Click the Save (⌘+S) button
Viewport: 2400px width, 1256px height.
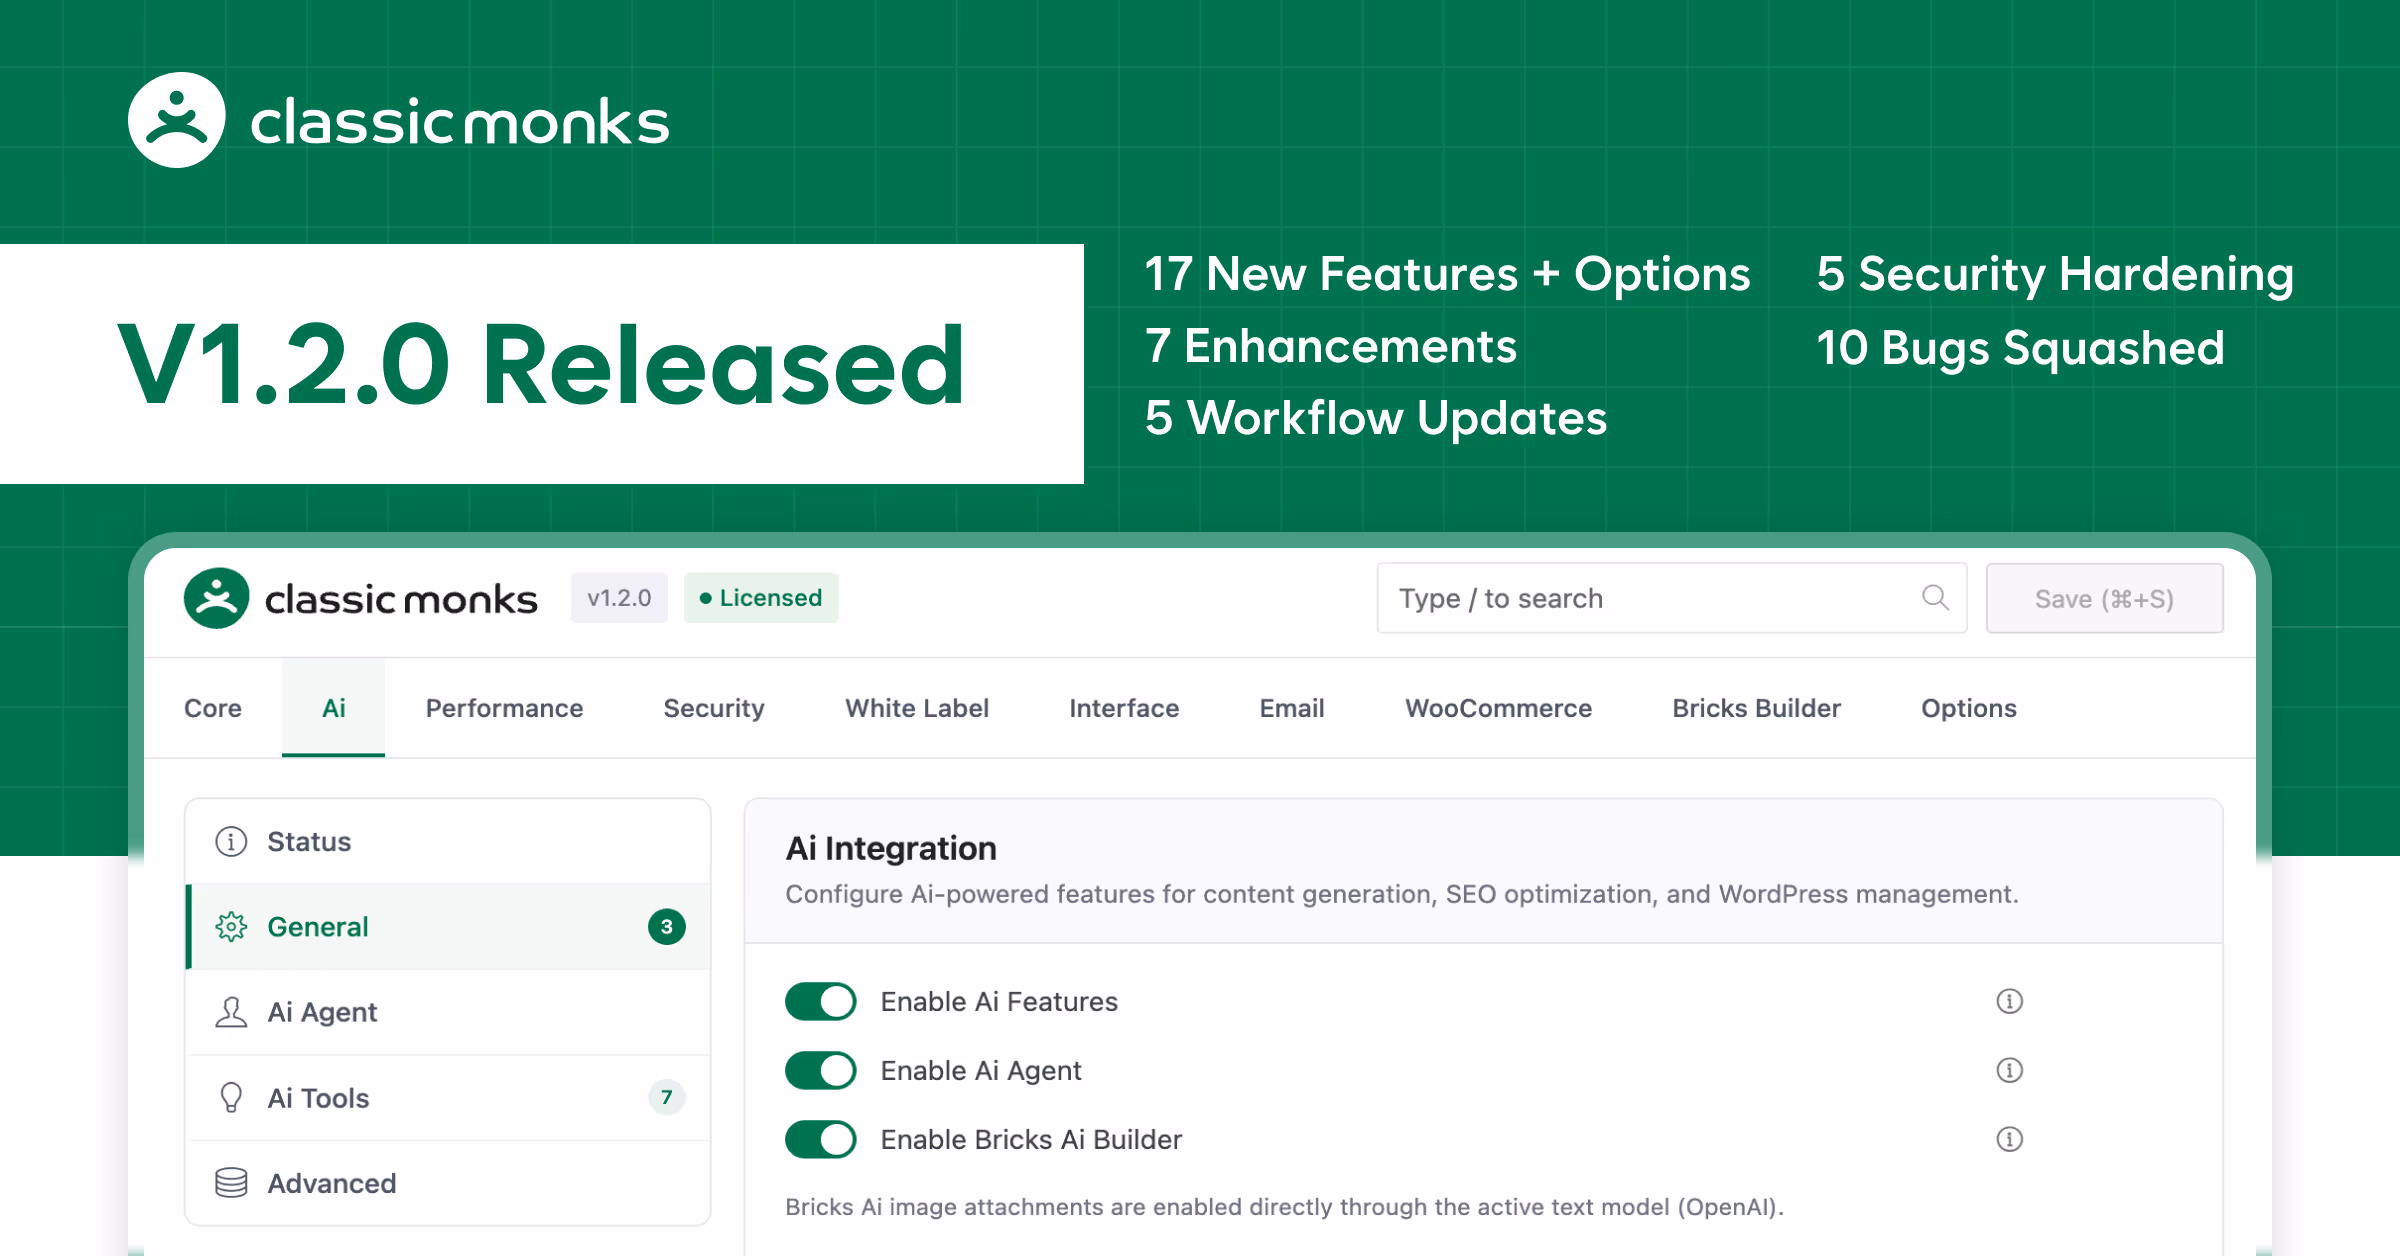(x=2104, y=598)
